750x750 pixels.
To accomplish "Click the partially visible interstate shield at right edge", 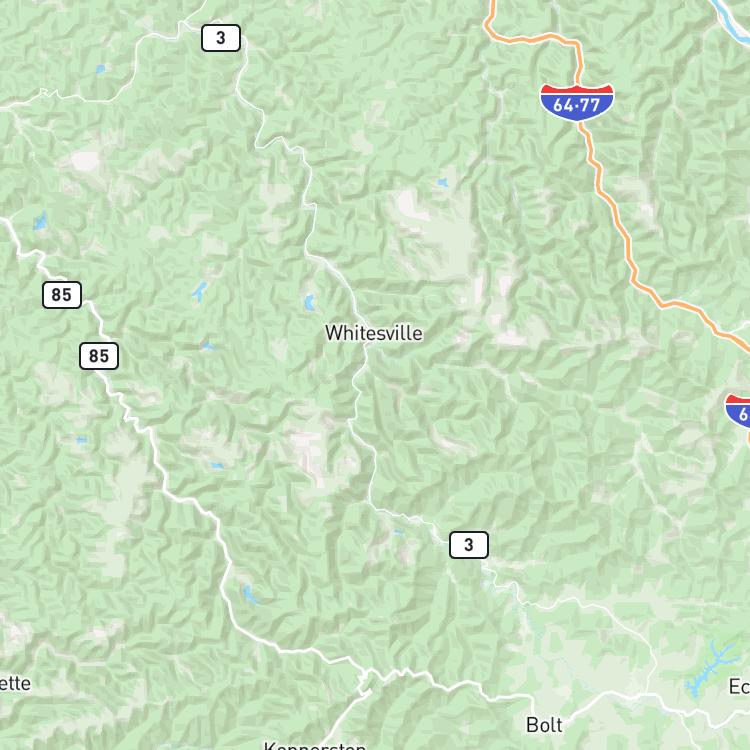I will (x=738, y=411).
